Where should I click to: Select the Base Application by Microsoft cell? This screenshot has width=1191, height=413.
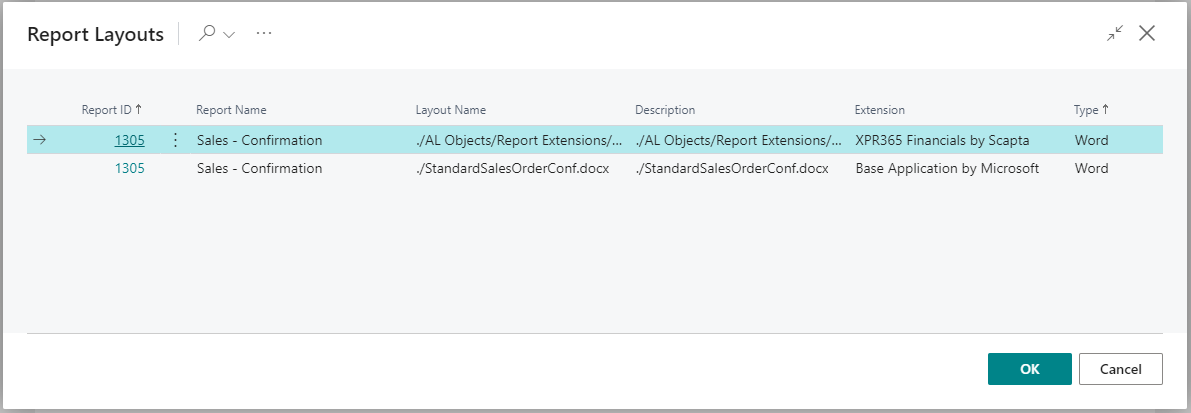(x=947, y=168)
